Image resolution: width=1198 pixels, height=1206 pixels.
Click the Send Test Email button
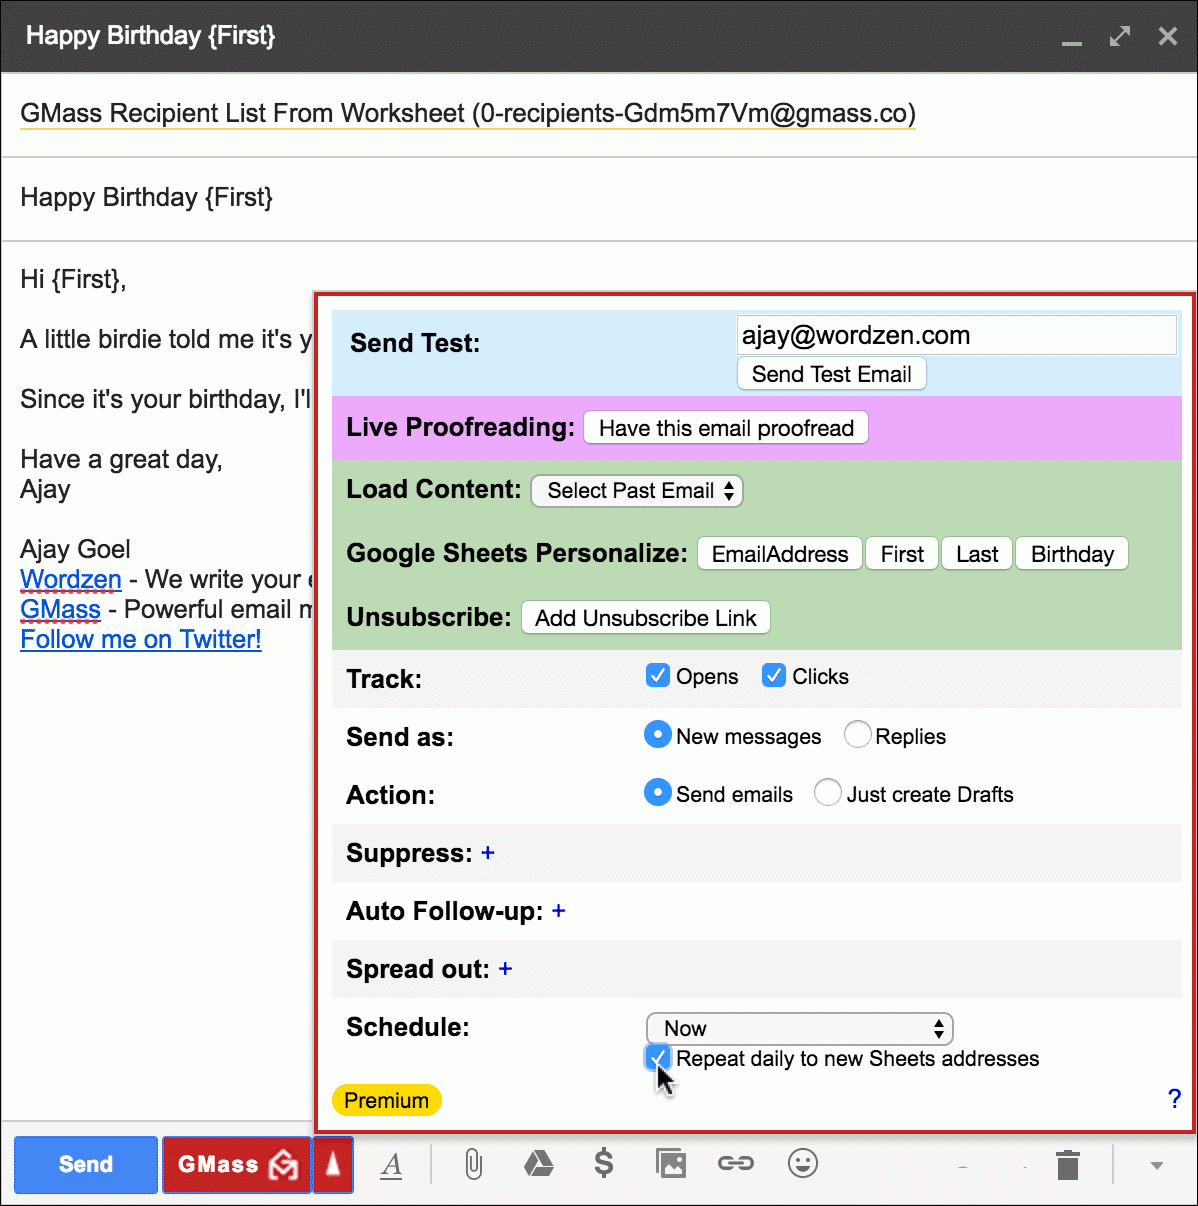click(831, 373)
